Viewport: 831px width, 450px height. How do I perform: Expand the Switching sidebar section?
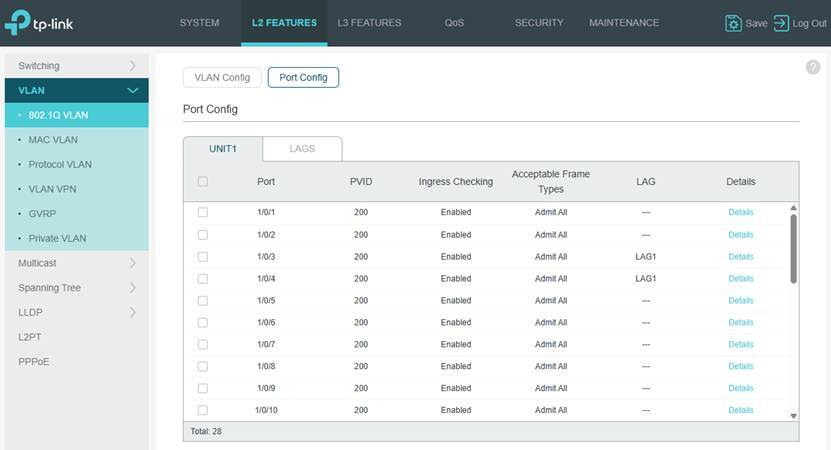point(132,66)
